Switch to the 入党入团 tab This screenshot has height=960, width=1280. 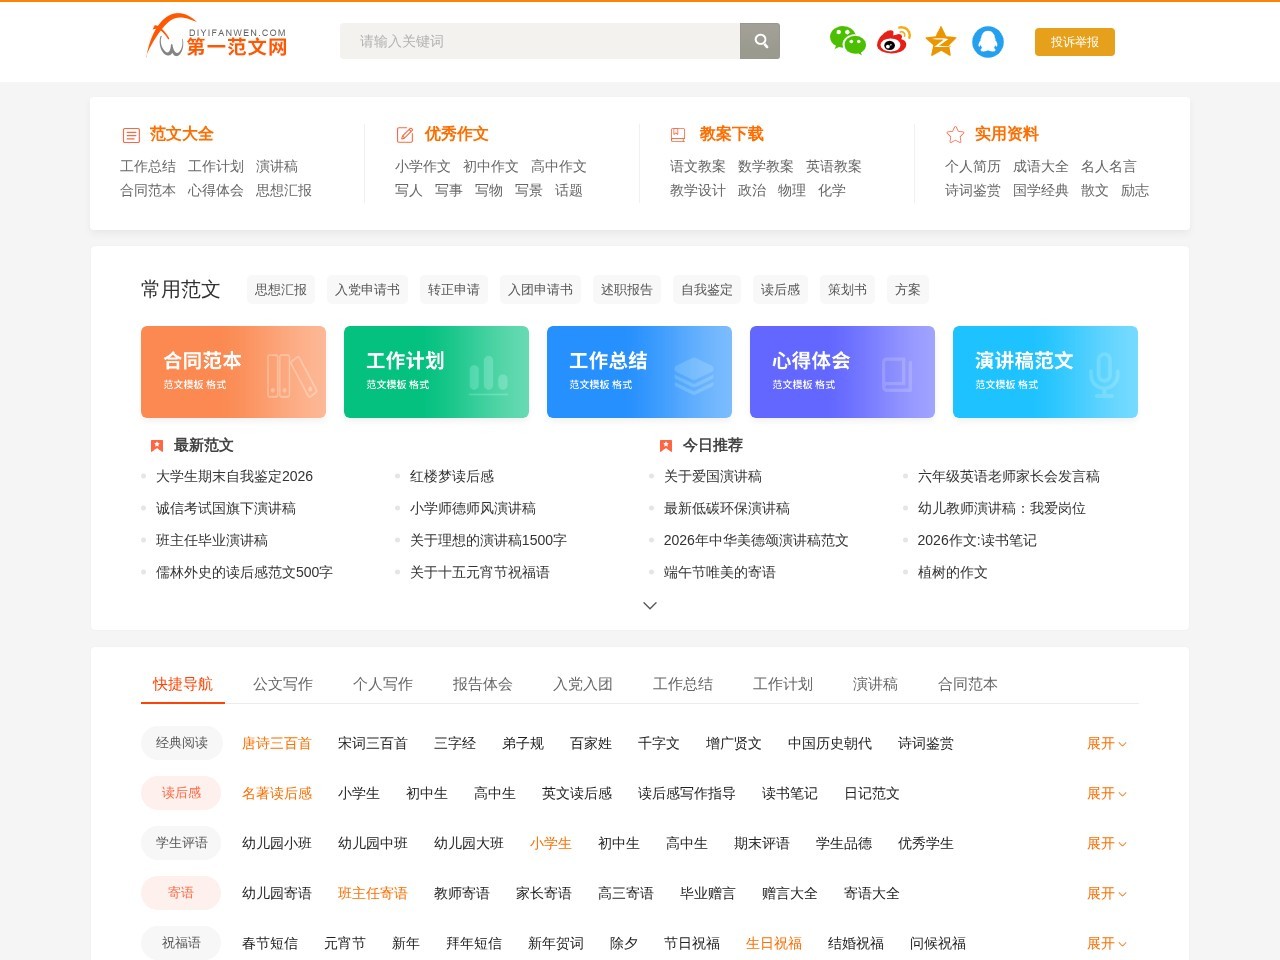(582, 684)
